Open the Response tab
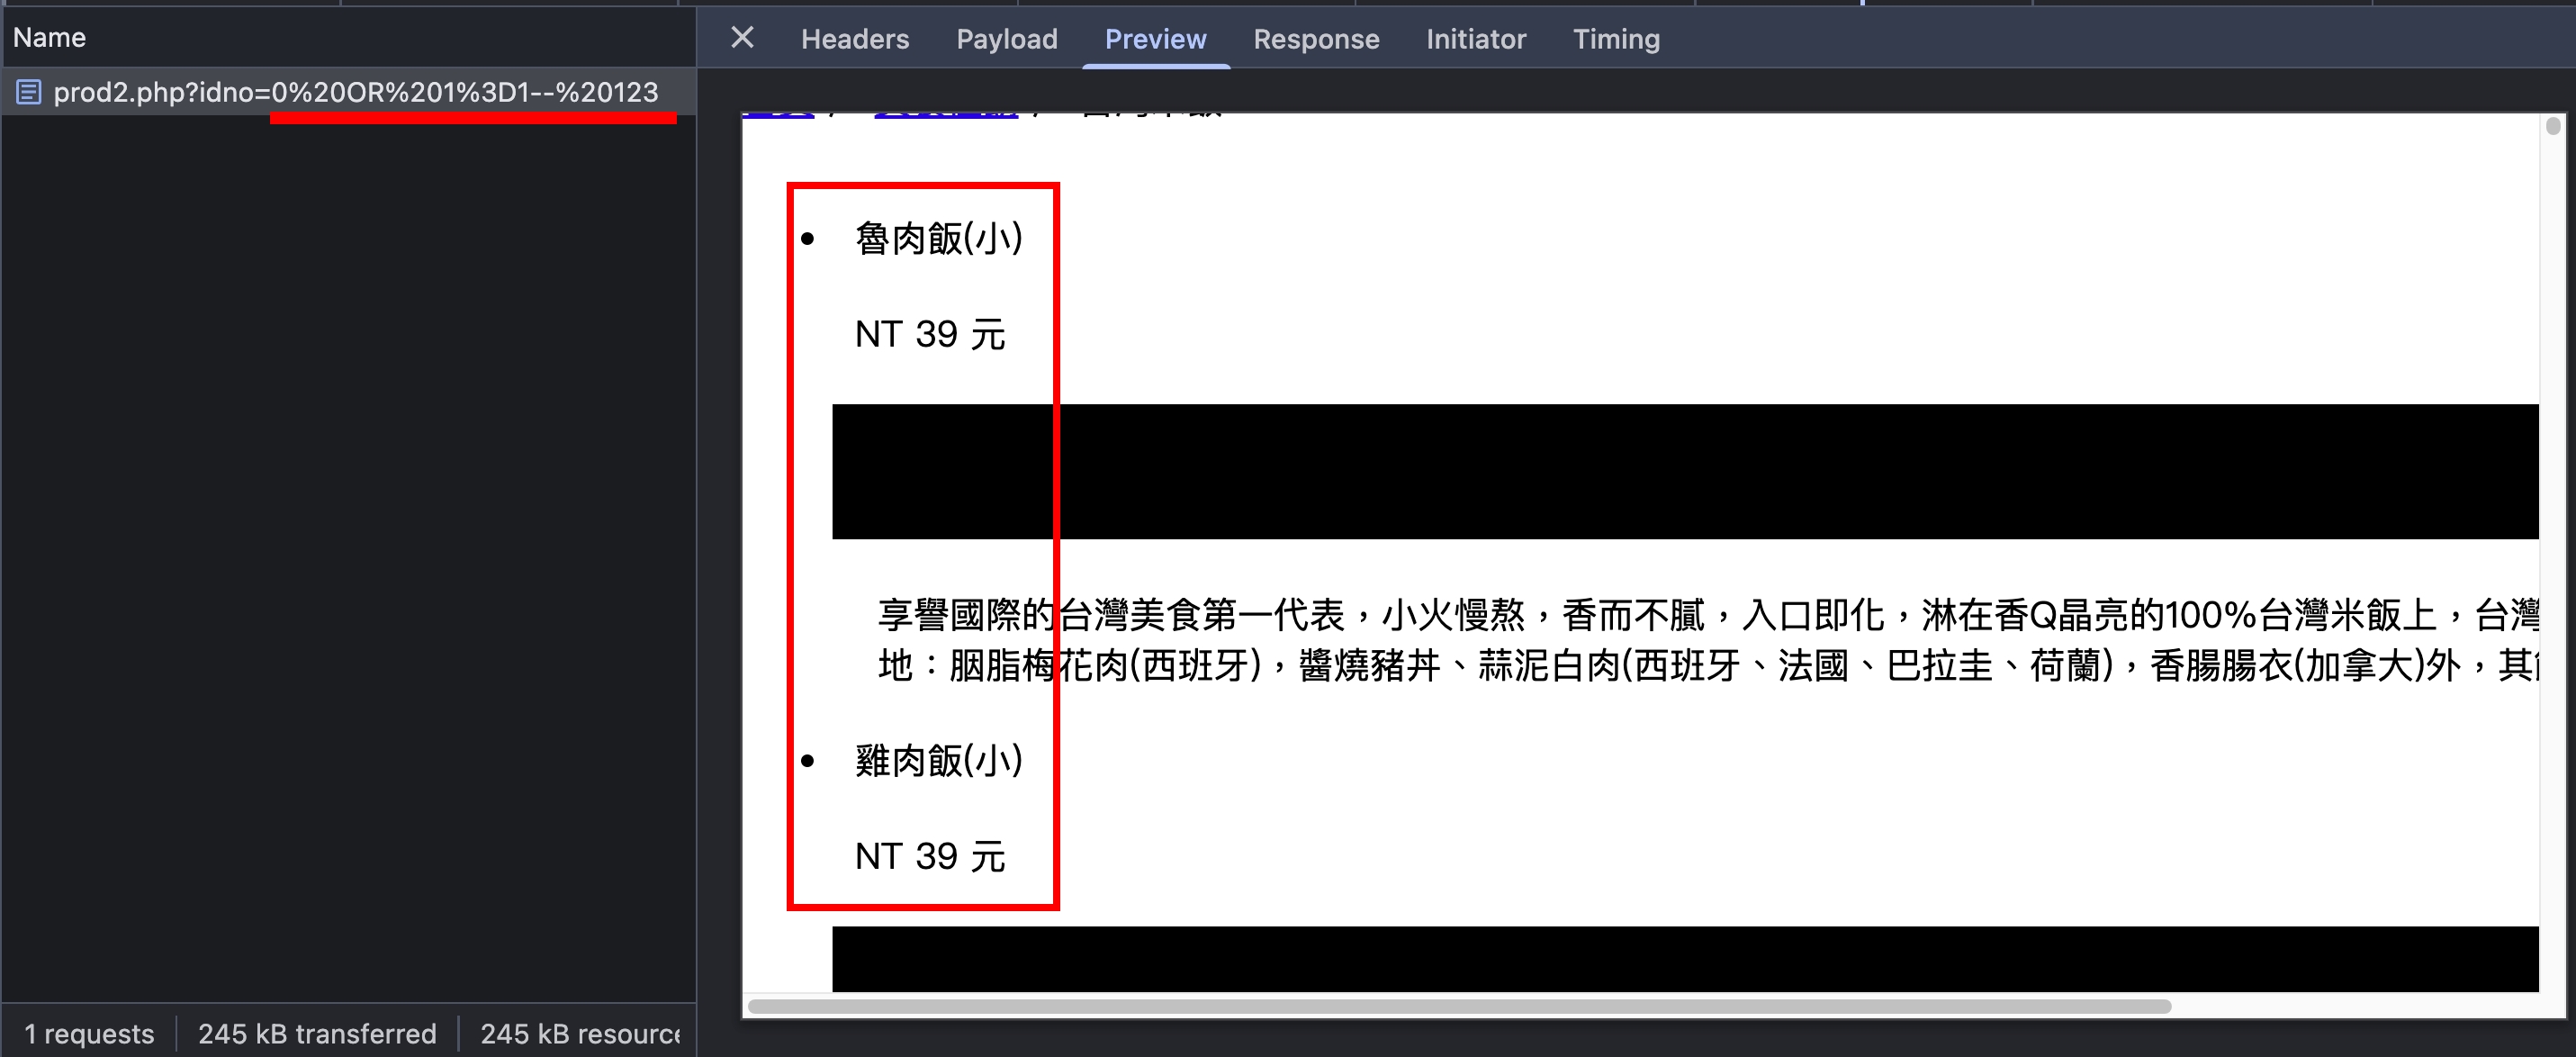This screenshot has height=1057, width=2576. tap(1316, 39)
